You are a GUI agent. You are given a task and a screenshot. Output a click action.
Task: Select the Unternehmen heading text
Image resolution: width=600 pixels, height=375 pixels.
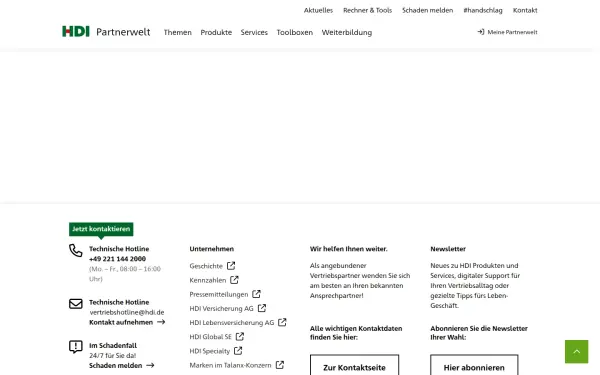(x=212, y=249)
